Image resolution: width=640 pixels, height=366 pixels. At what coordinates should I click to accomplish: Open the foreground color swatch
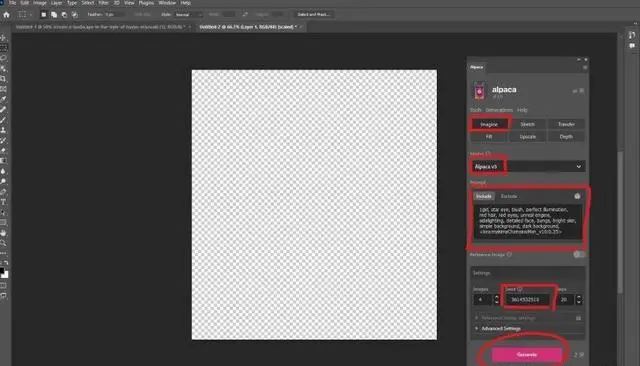[2, 271]
